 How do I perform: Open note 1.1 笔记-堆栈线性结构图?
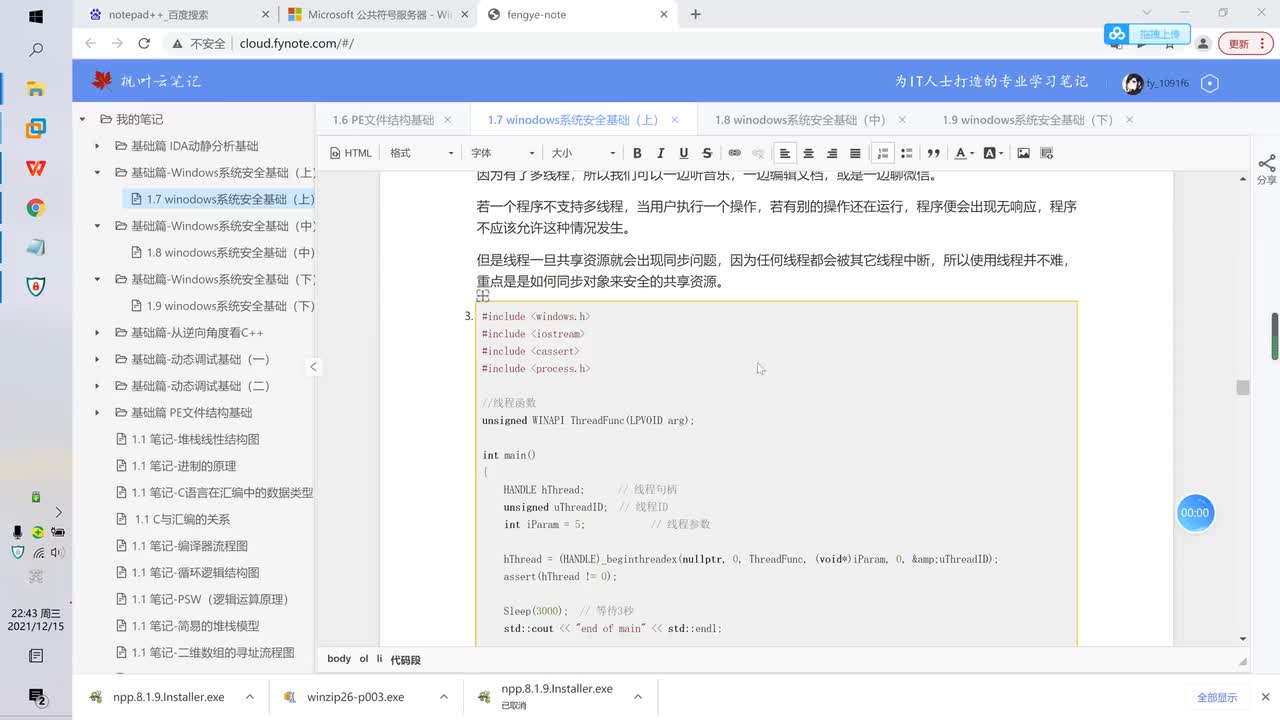pyautogui.click(x=188, y=439)
